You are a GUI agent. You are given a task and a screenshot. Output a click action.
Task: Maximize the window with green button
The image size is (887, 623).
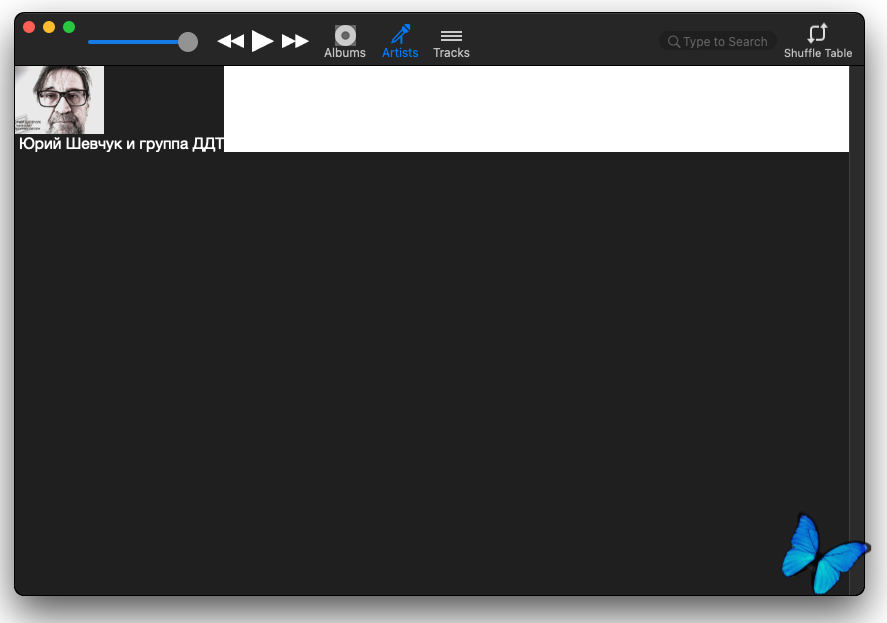tap(69, 27)
